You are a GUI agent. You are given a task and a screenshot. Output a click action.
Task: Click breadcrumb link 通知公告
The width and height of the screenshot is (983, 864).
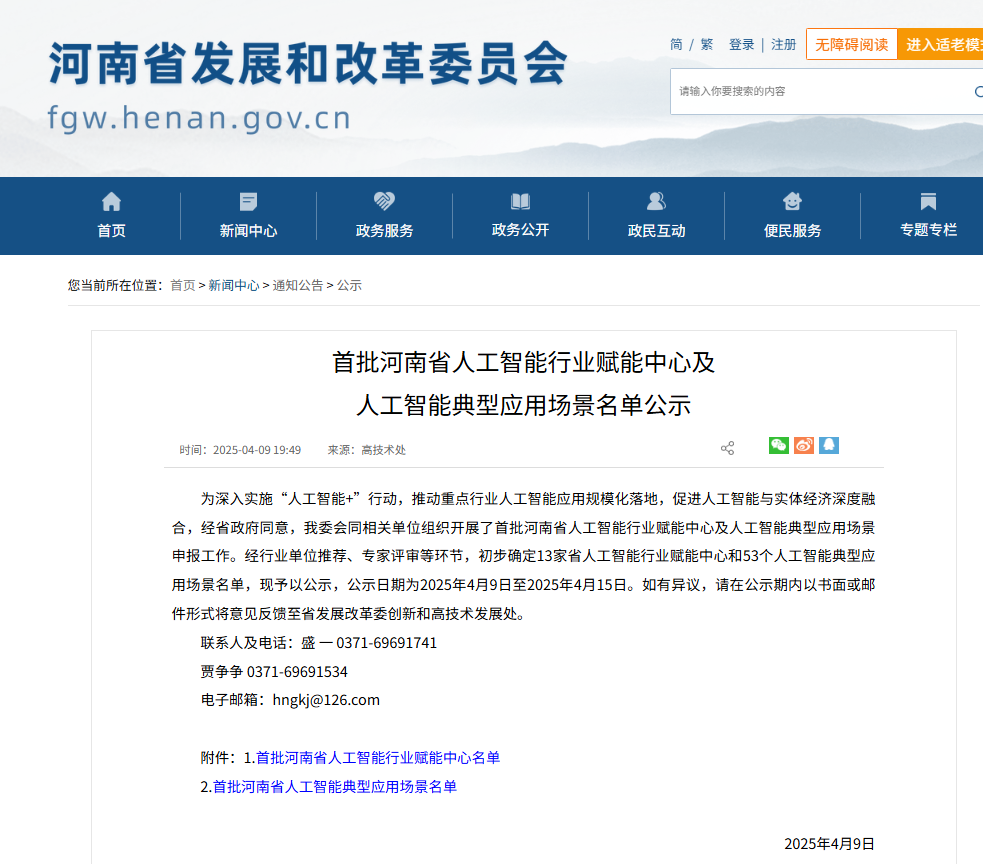tap(298, 285)
